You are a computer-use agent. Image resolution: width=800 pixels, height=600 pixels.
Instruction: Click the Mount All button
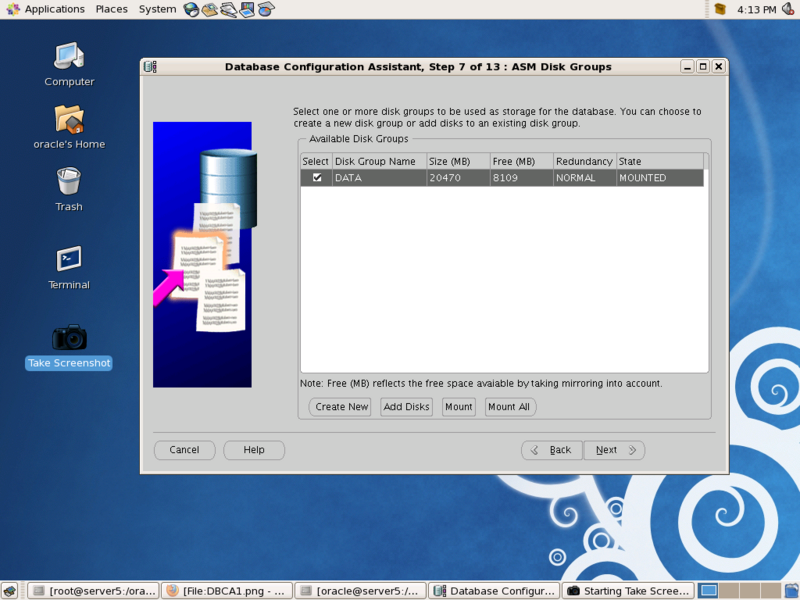point(510,407)
